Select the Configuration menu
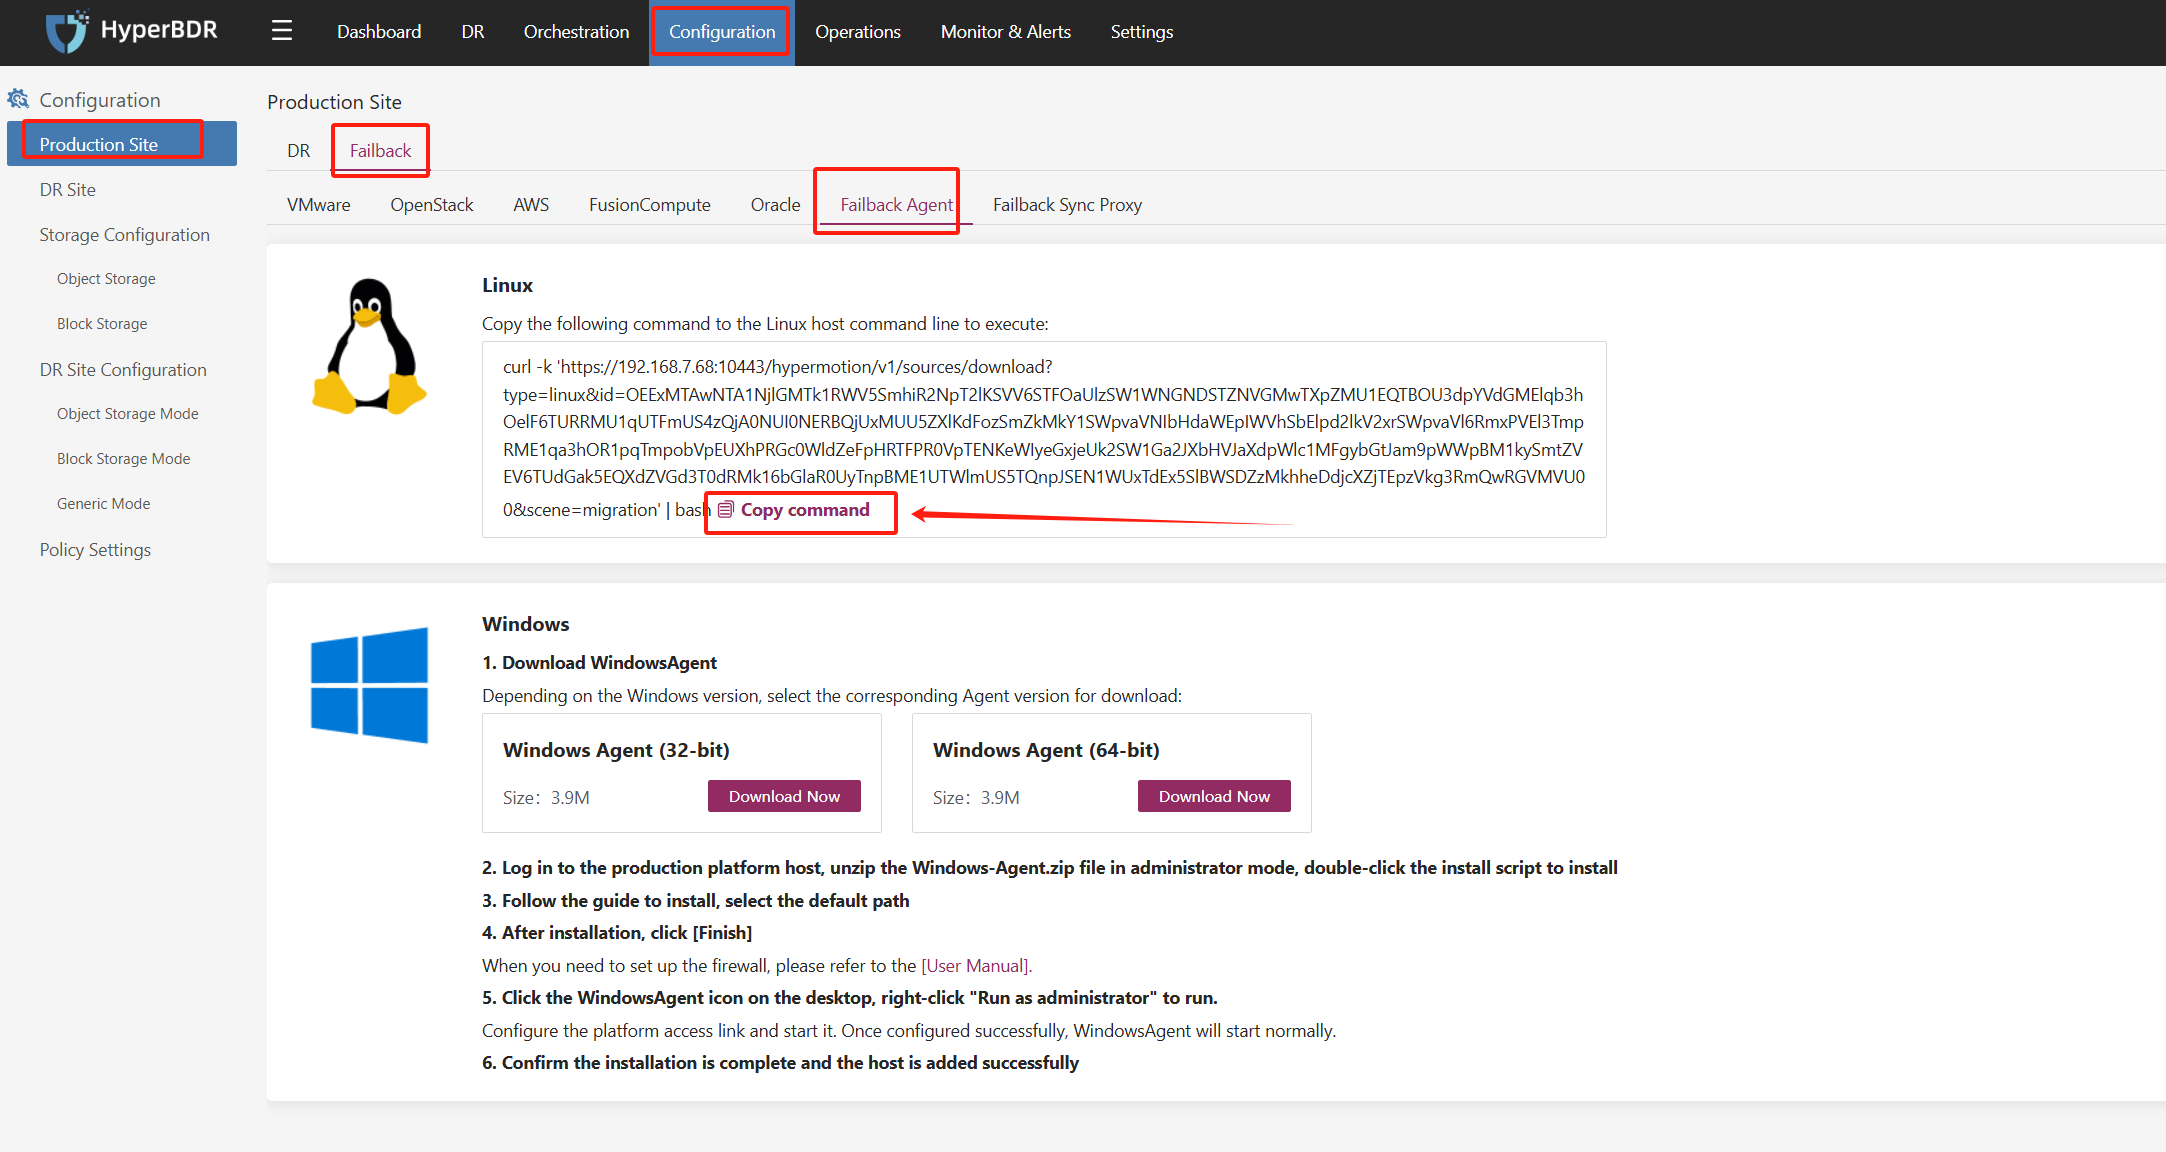The width and height of the screenshot is (2166, 1152). pos(722,32)
